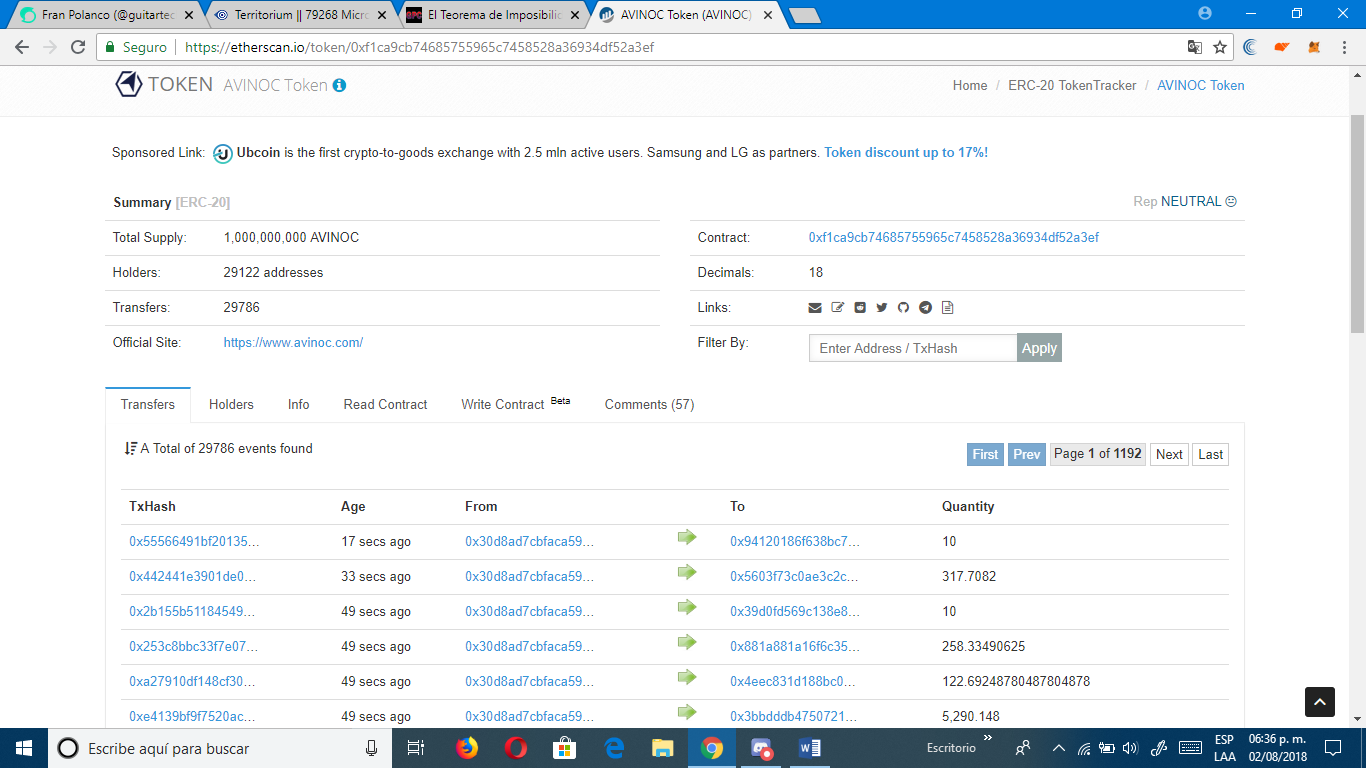
Task: Open recipient address 0x94120186f638bc7...
Action: (x=795, y=542)
